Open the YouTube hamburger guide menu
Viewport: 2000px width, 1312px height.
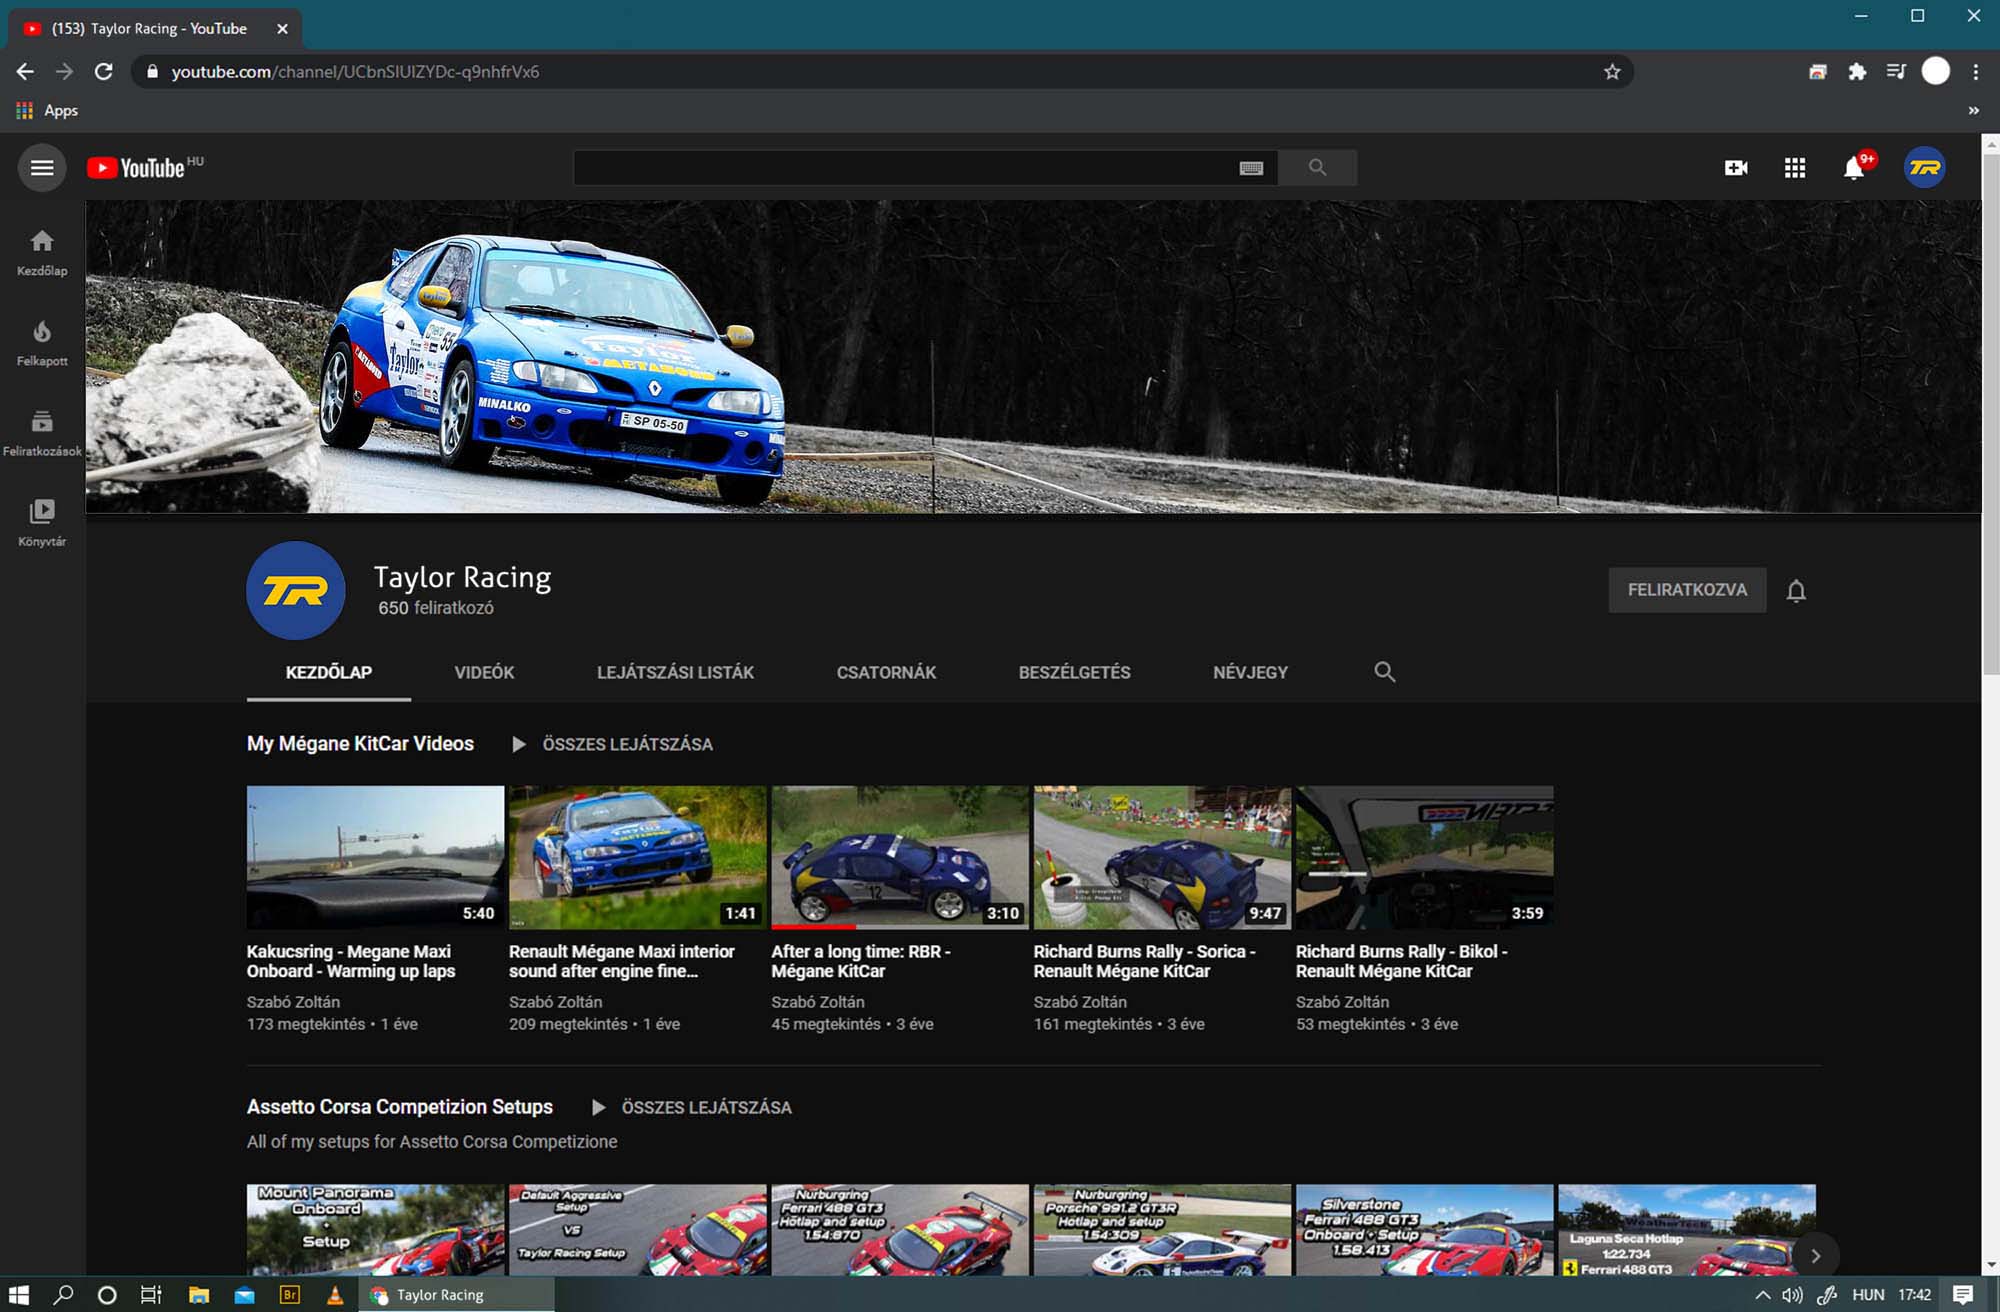click(42, 168)
